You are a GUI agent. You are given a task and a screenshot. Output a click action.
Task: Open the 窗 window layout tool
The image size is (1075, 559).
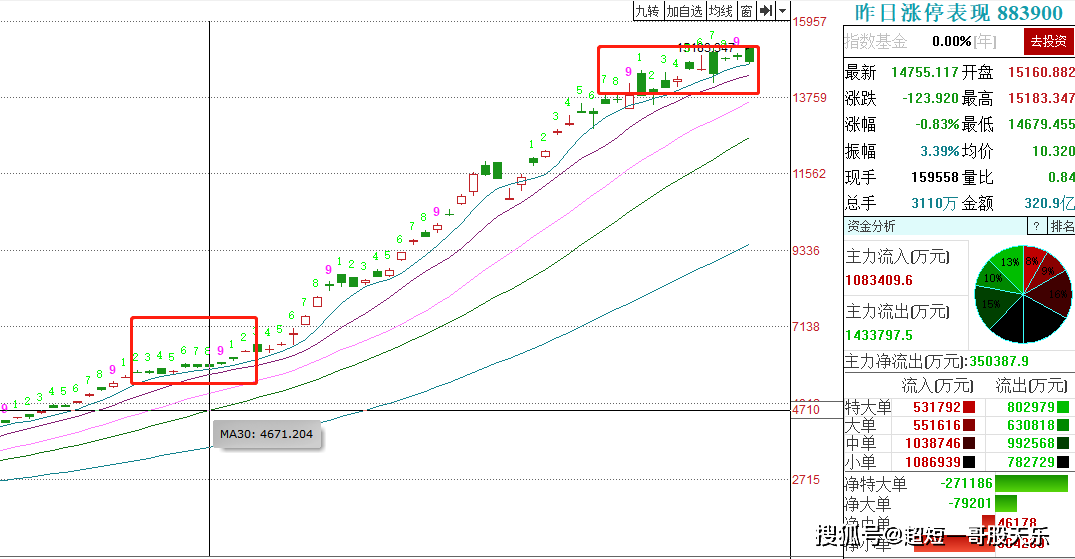click(747, 11)
